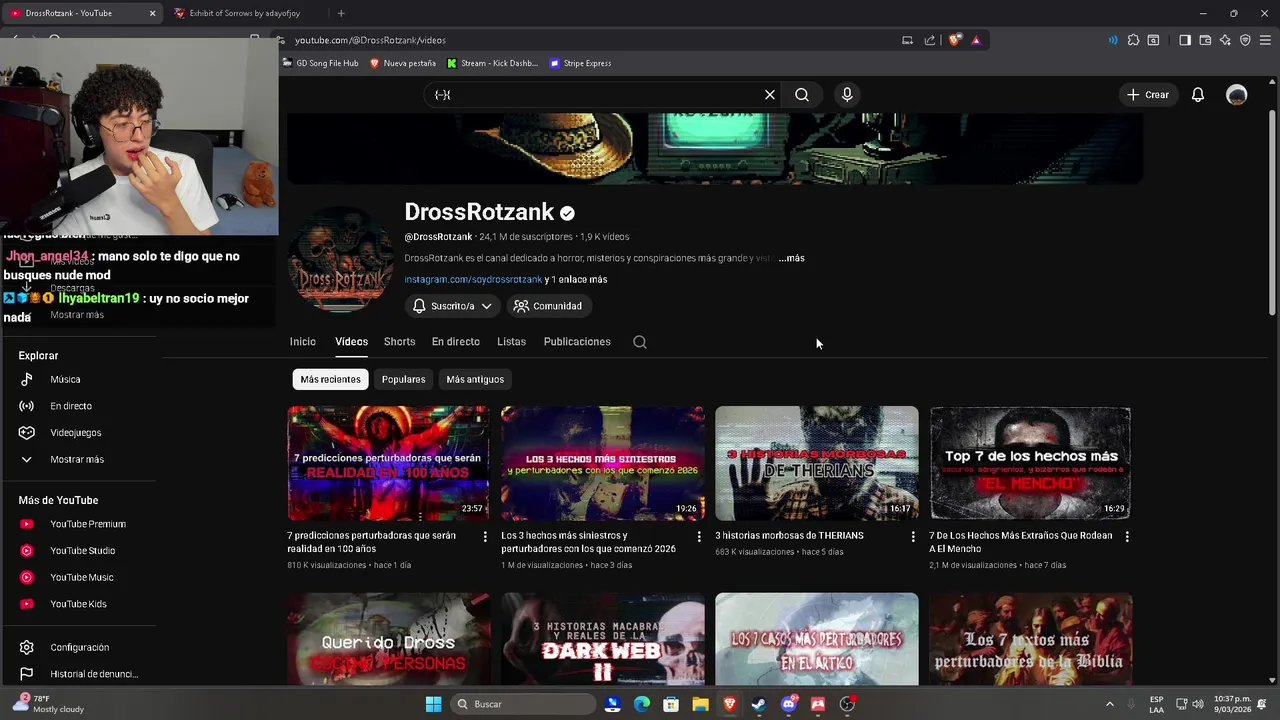This screenshot has width=1280, height=720.
Task: Switch to the Publicaciones channel tab
Action: pos(577,342)
